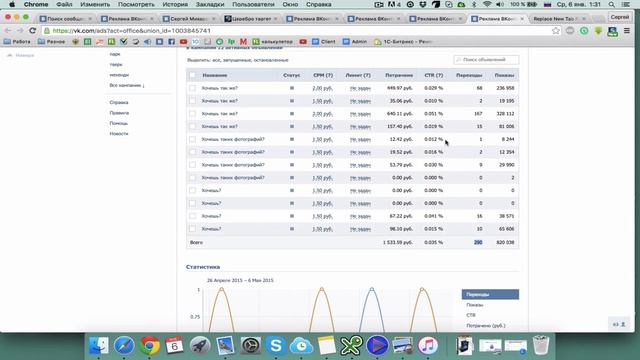Click in the ad search field

click(486, 60)
